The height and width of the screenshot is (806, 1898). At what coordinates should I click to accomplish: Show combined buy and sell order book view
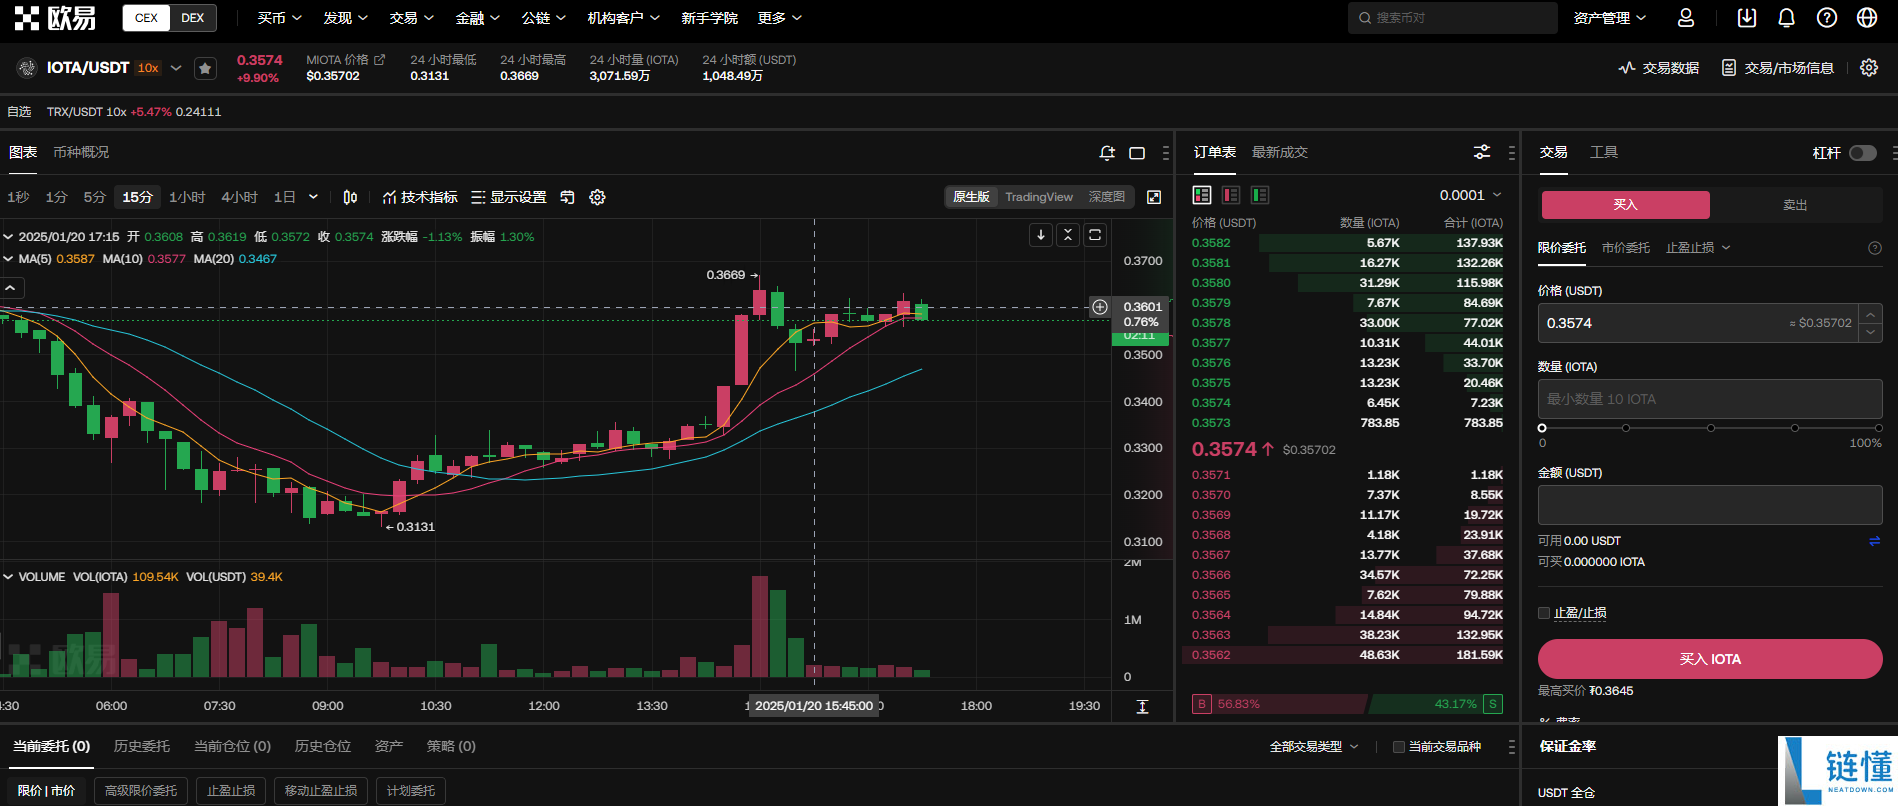1202,195
